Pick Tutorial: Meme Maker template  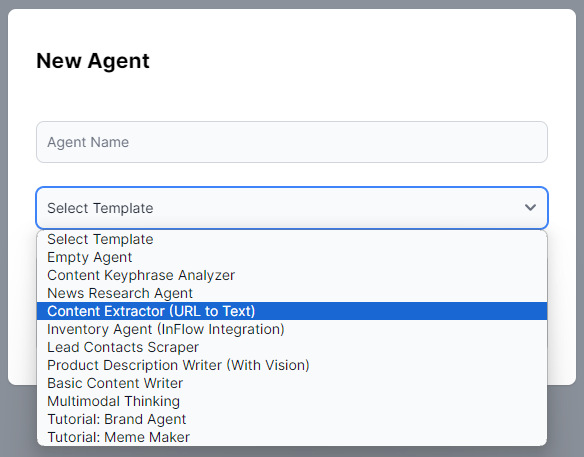pos(292,437)
